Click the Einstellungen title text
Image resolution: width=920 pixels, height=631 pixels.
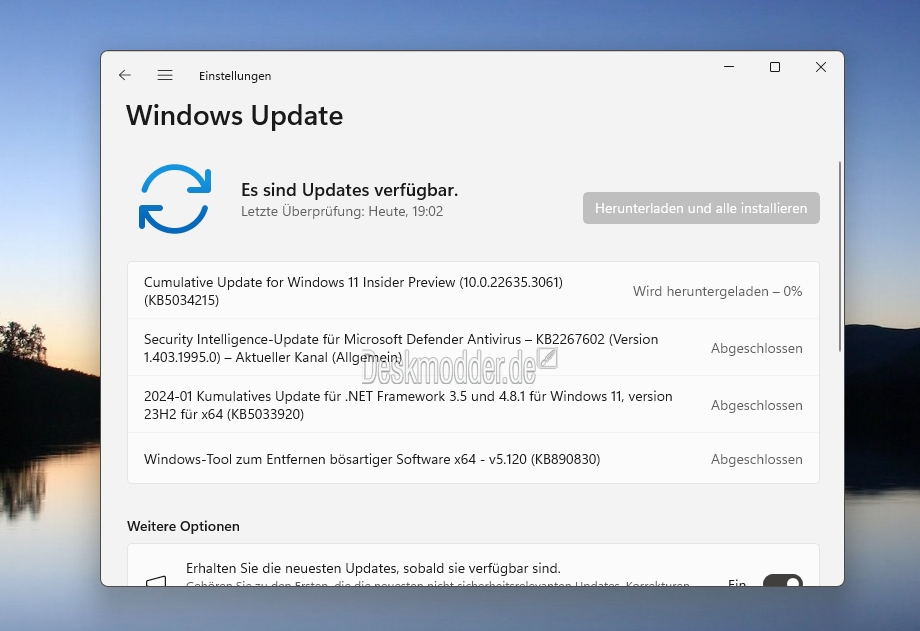coord(235,76)
